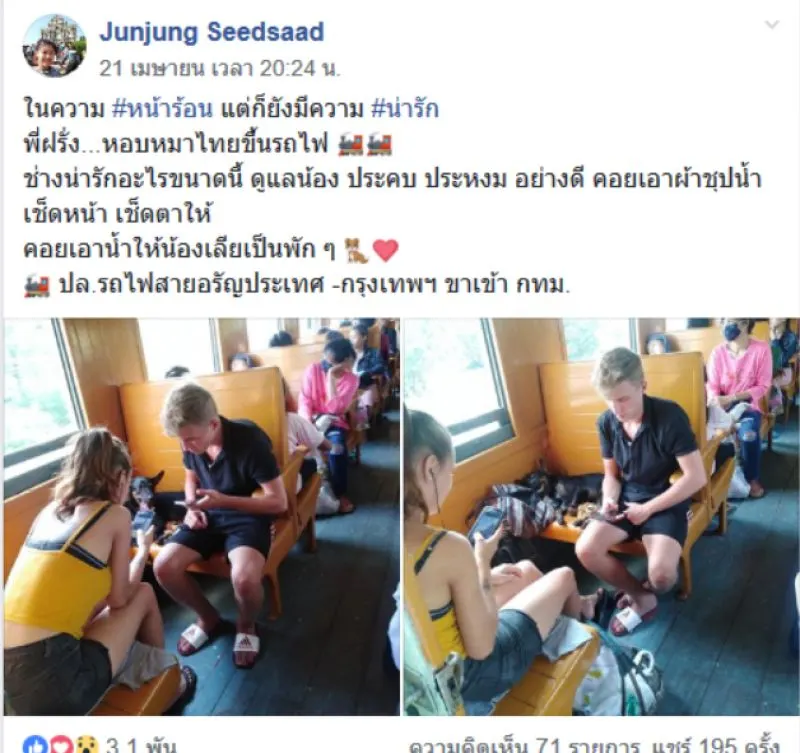Open the left train photo

[202, 516]
